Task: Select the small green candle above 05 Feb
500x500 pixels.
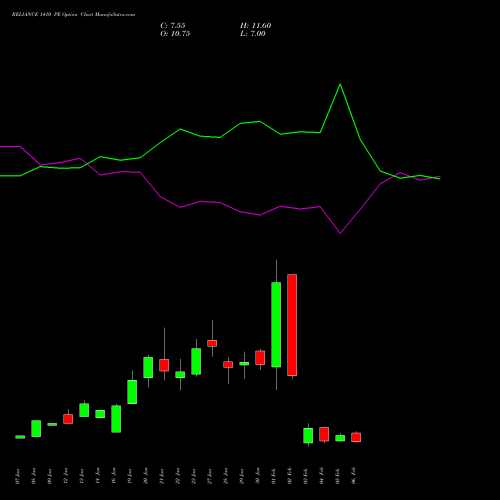Action: tap(340, 438)
